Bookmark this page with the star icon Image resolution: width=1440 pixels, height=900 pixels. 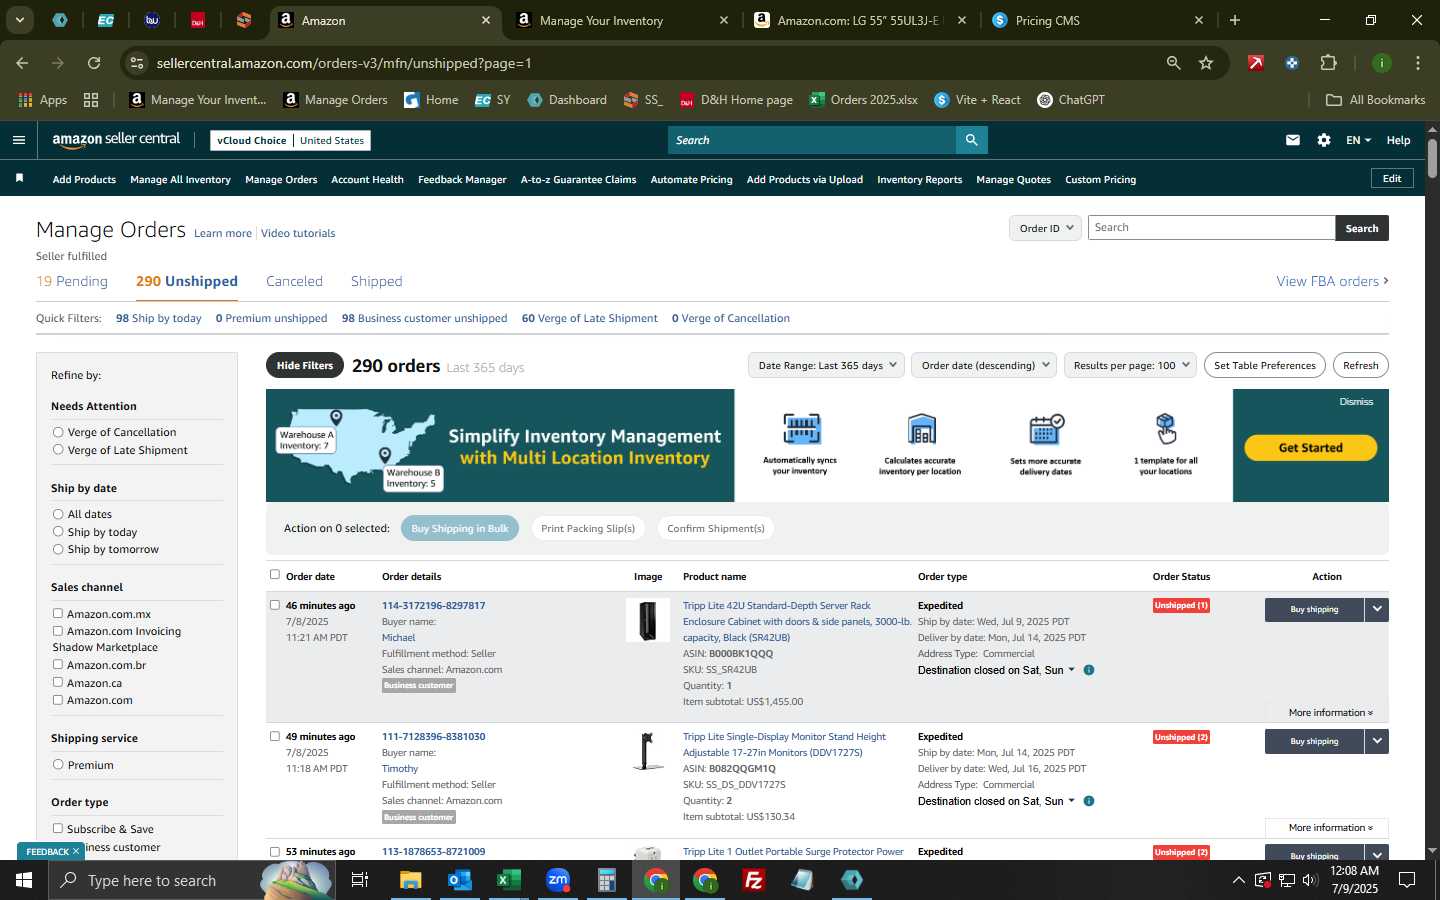[x=1206, y=63]
